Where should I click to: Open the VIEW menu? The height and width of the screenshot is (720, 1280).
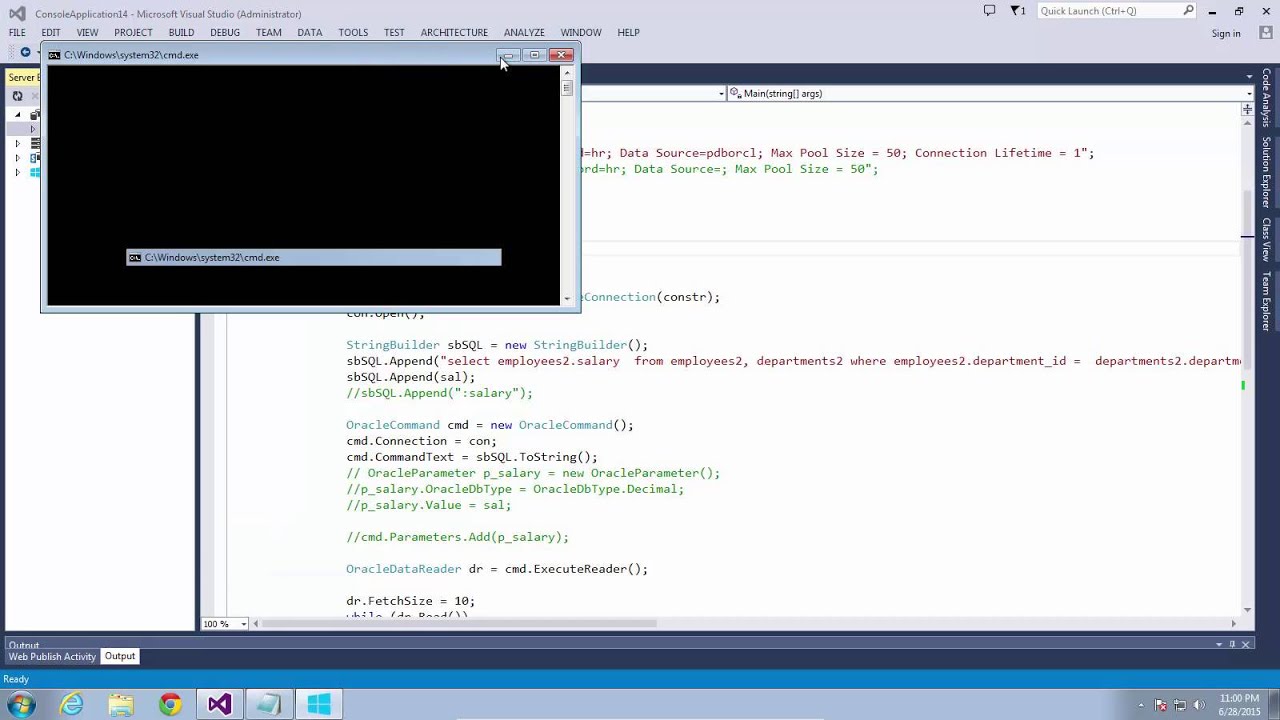(88, 32)
